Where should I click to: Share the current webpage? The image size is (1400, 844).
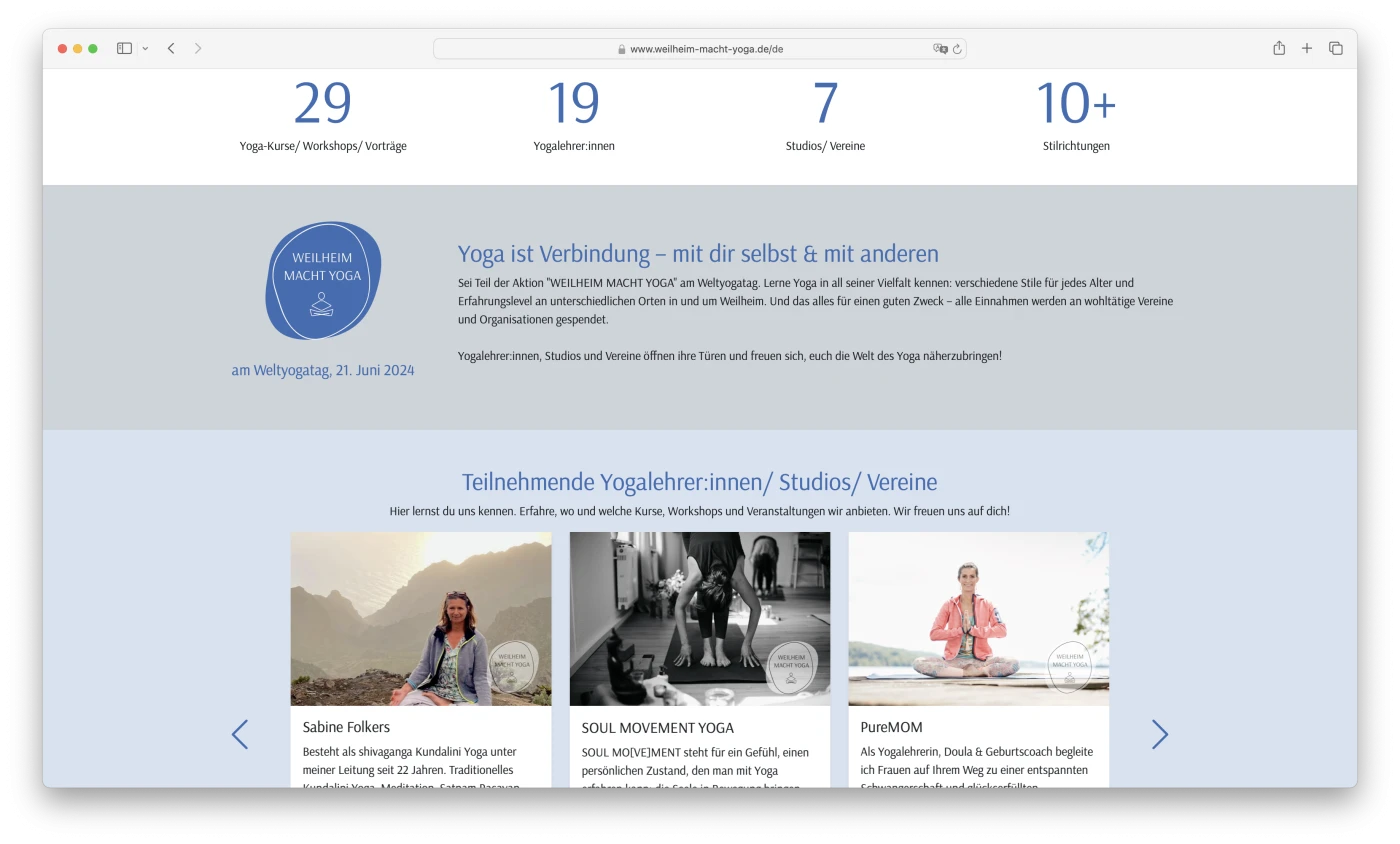[x=1278, y=47]
